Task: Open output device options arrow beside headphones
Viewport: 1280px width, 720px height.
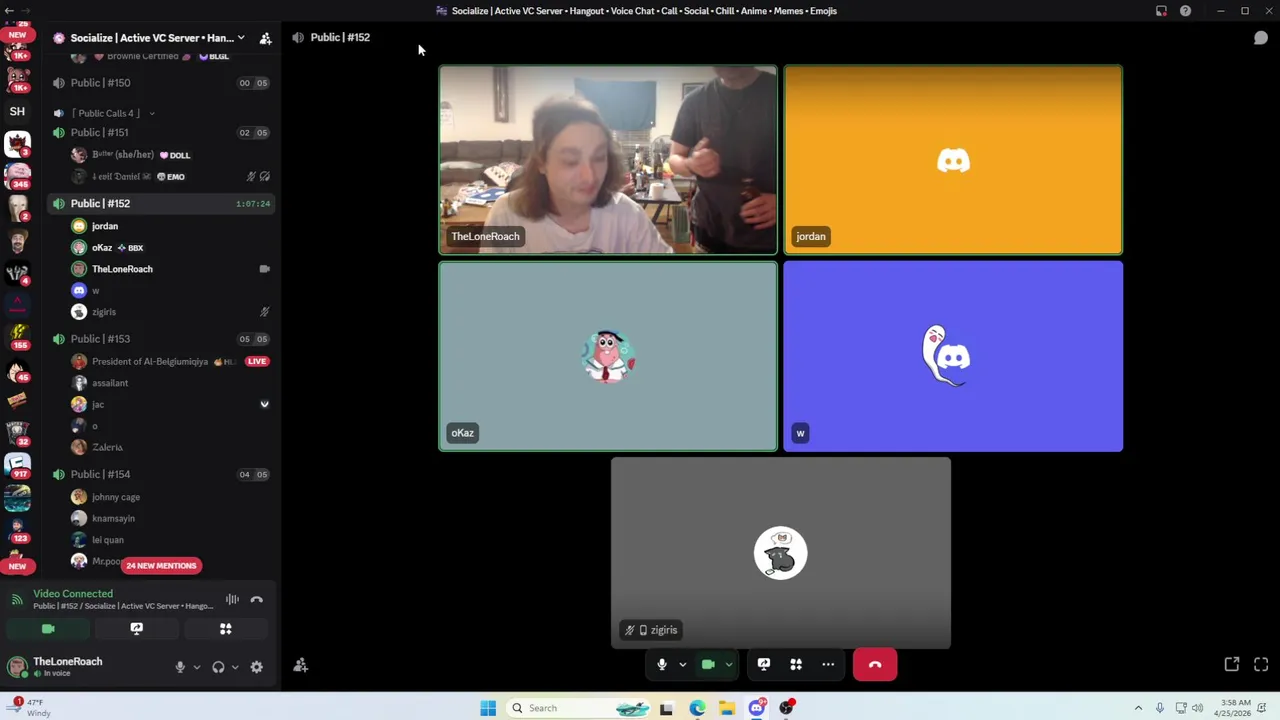Action: [235, 667]
